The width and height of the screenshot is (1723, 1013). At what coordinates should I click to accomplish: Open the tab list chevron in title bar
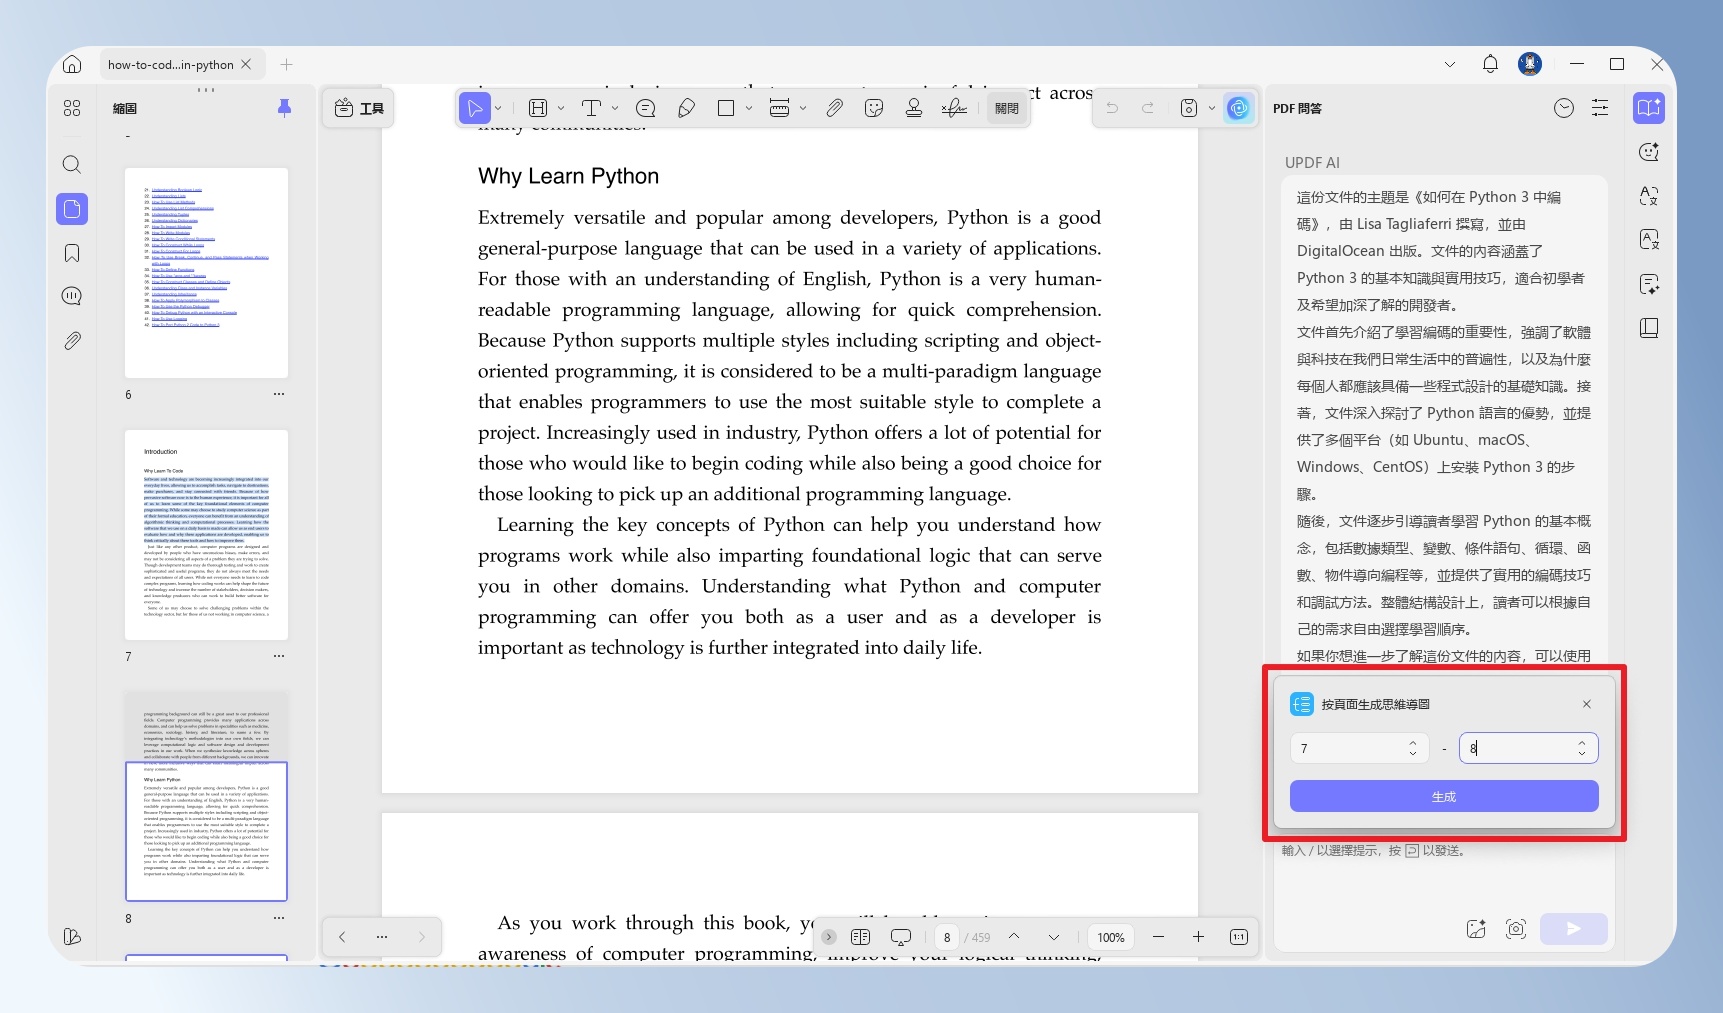[x=1450, y=64]
